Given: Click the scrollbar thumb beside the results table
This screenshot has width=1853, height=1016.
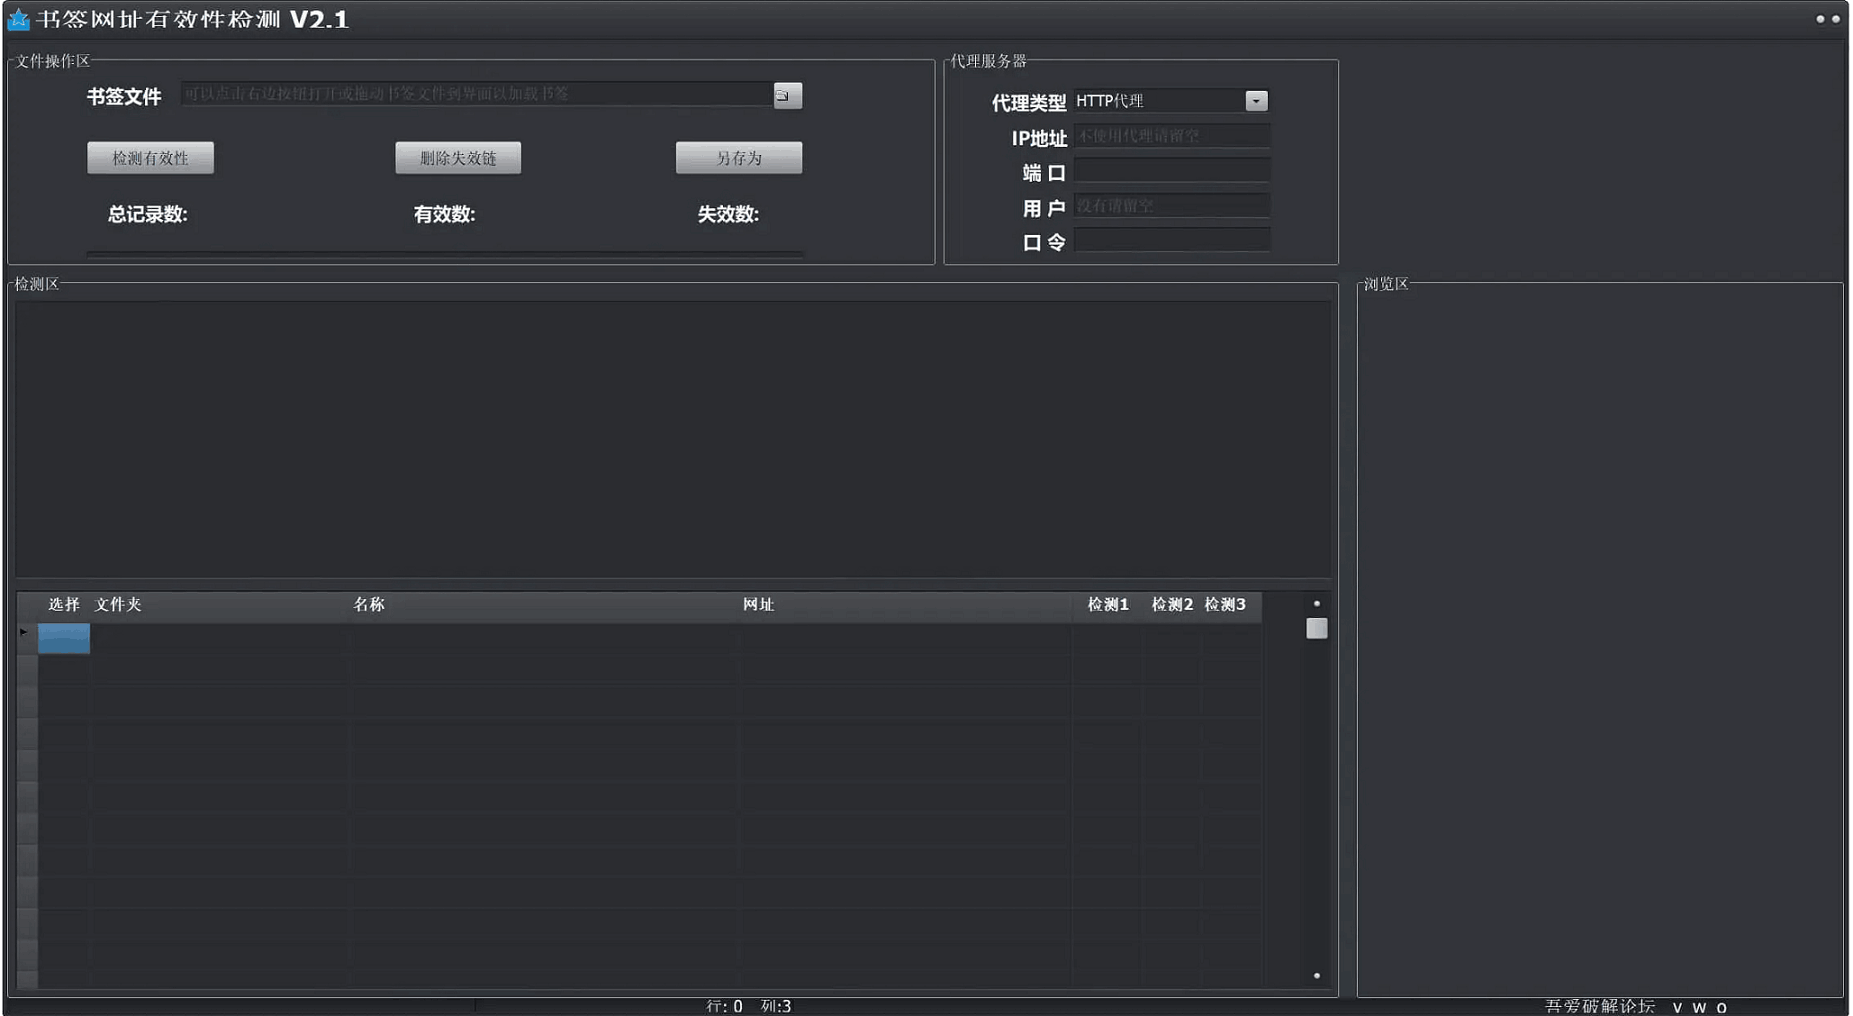Looking at the screenshot, I should [x=1316, y=628].
